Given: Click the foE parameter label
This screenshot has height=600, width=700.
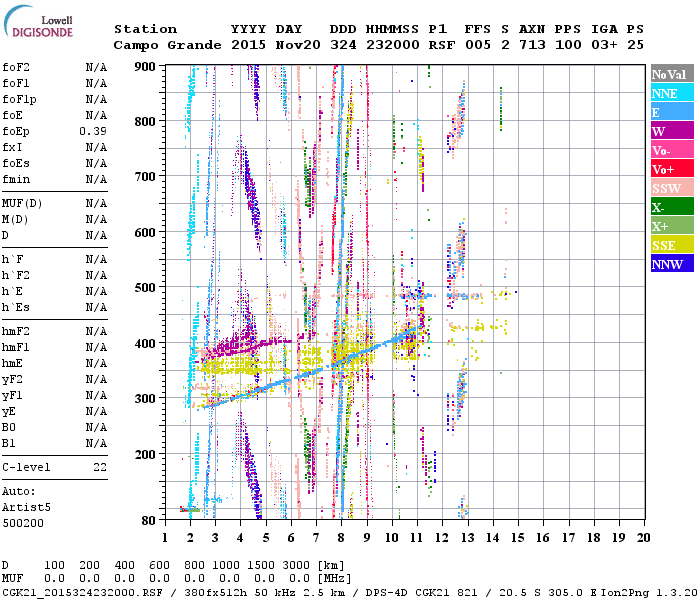Looking at the screenshot, I should tap(12, 115).
